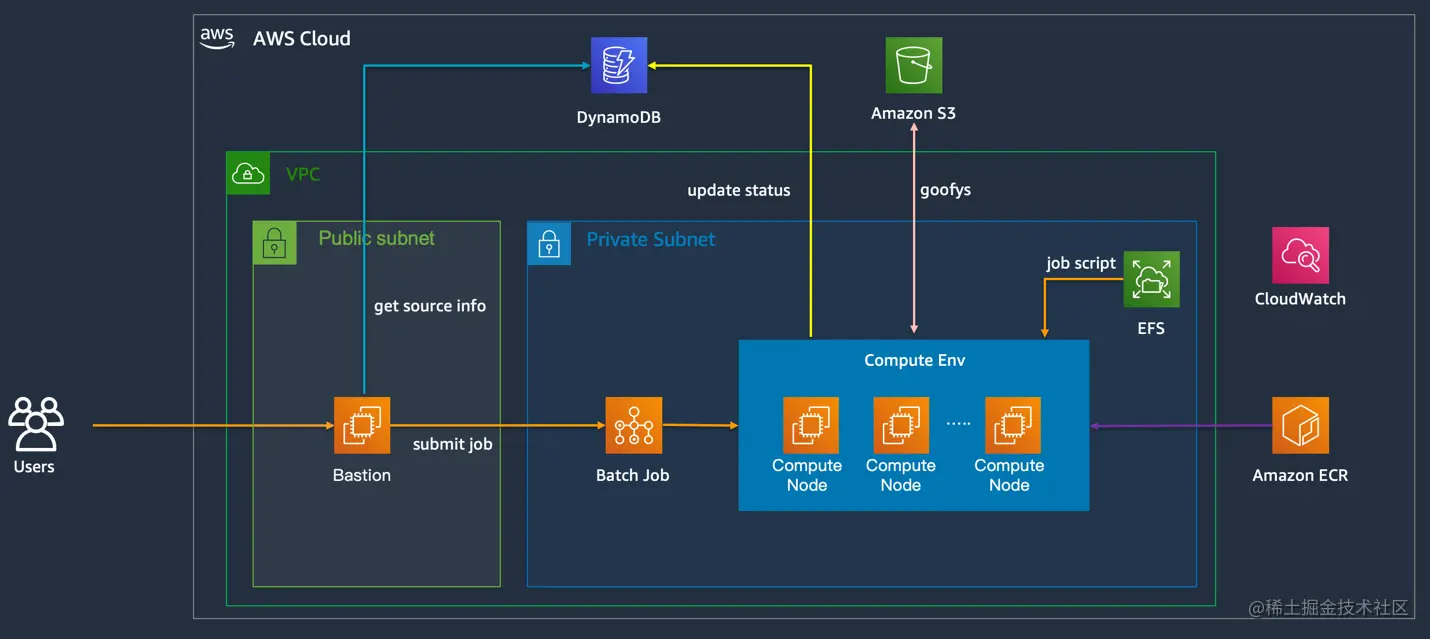This screenshot has height=639, width=1430.
Task: Click the AWS logo icon
Action: pos(217,38)
